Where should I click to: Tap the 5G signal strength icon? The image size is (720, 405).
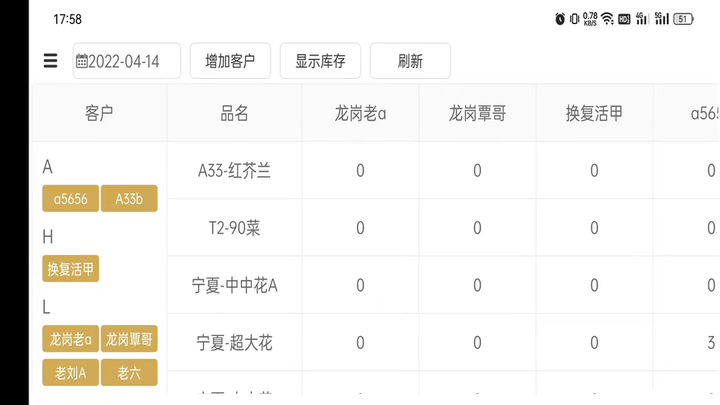[662, 18]
